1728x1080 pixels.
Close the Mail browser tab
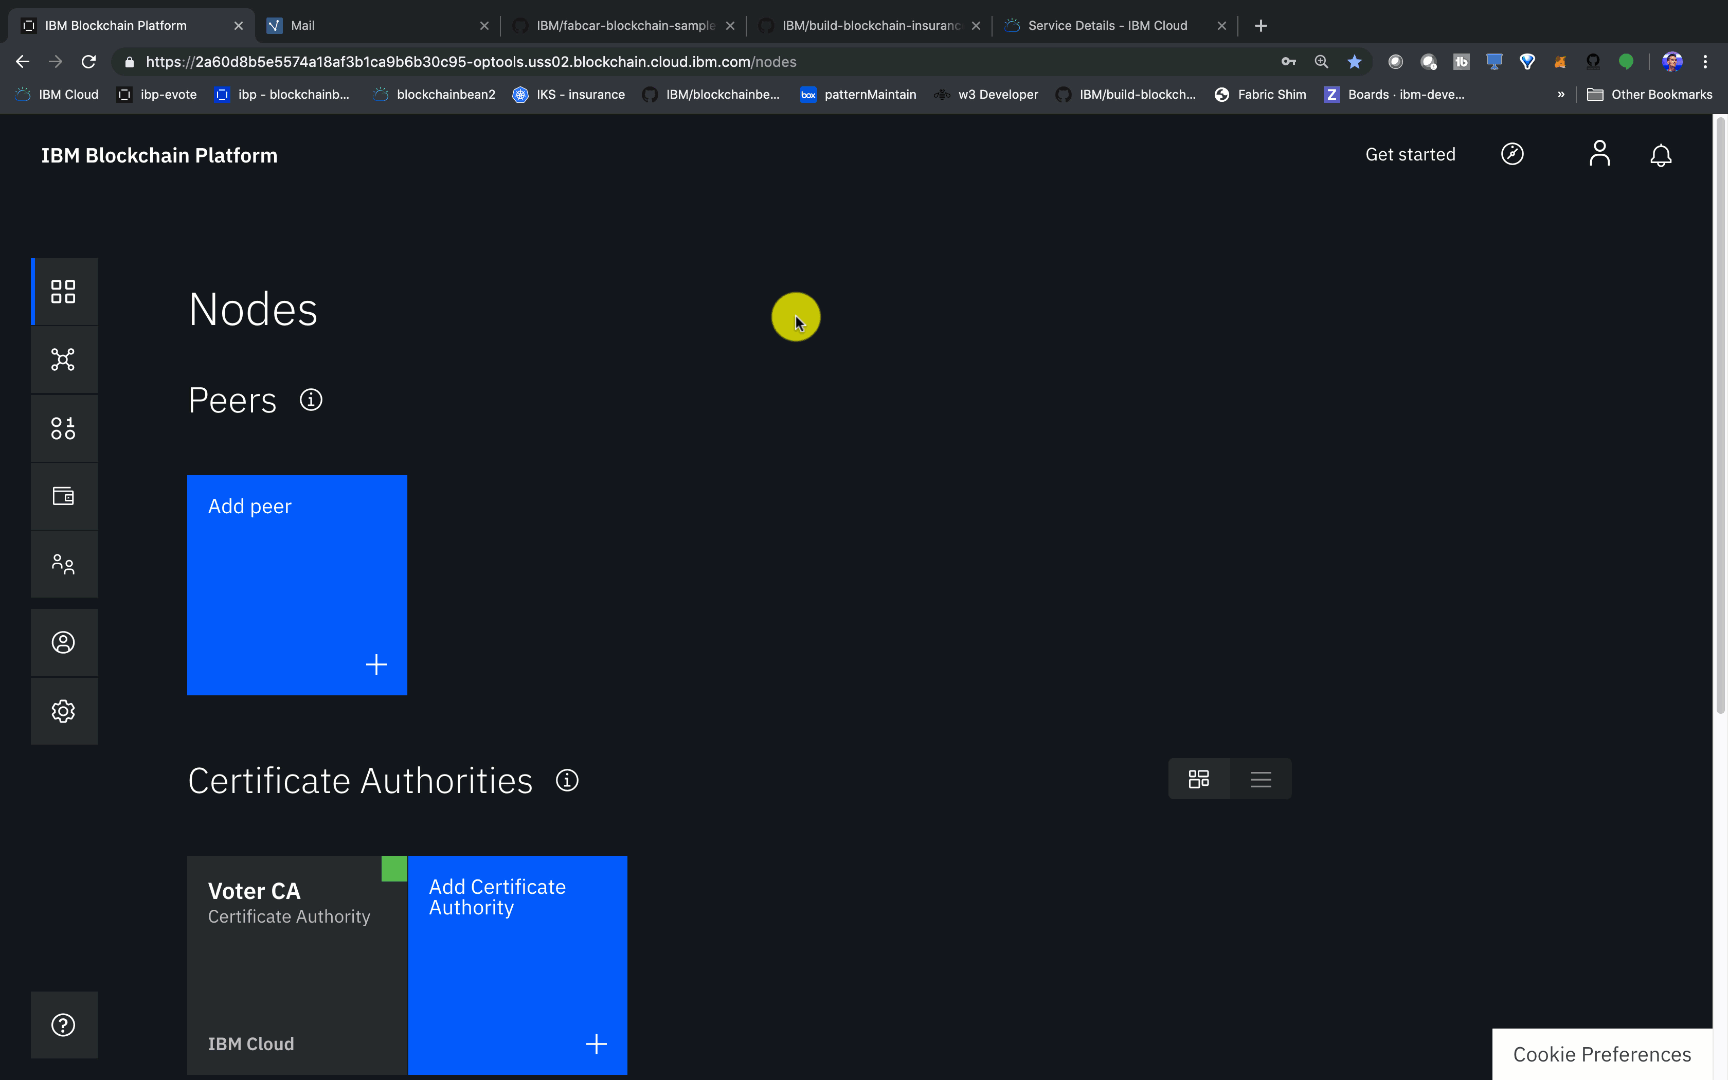[x=484, y=26]
